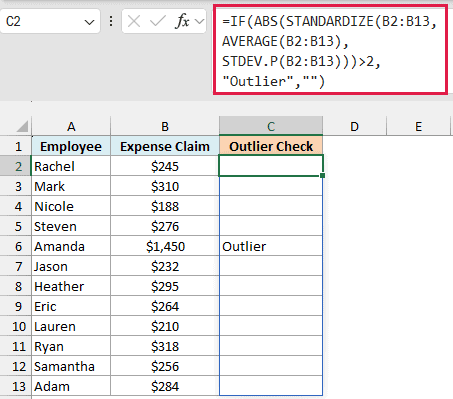Viewport: 453px width, 399px height.
Task: Select the cell containing Samantha
Action: pyautogui.click(x=71, y=366)
